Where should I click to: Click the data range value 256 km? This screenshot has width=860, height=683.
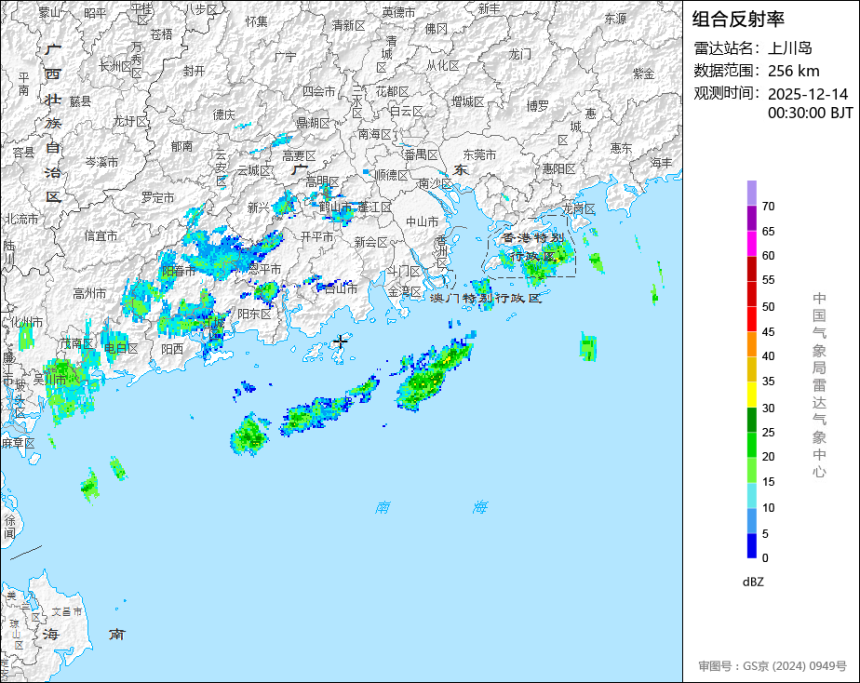tap(794, 71)
